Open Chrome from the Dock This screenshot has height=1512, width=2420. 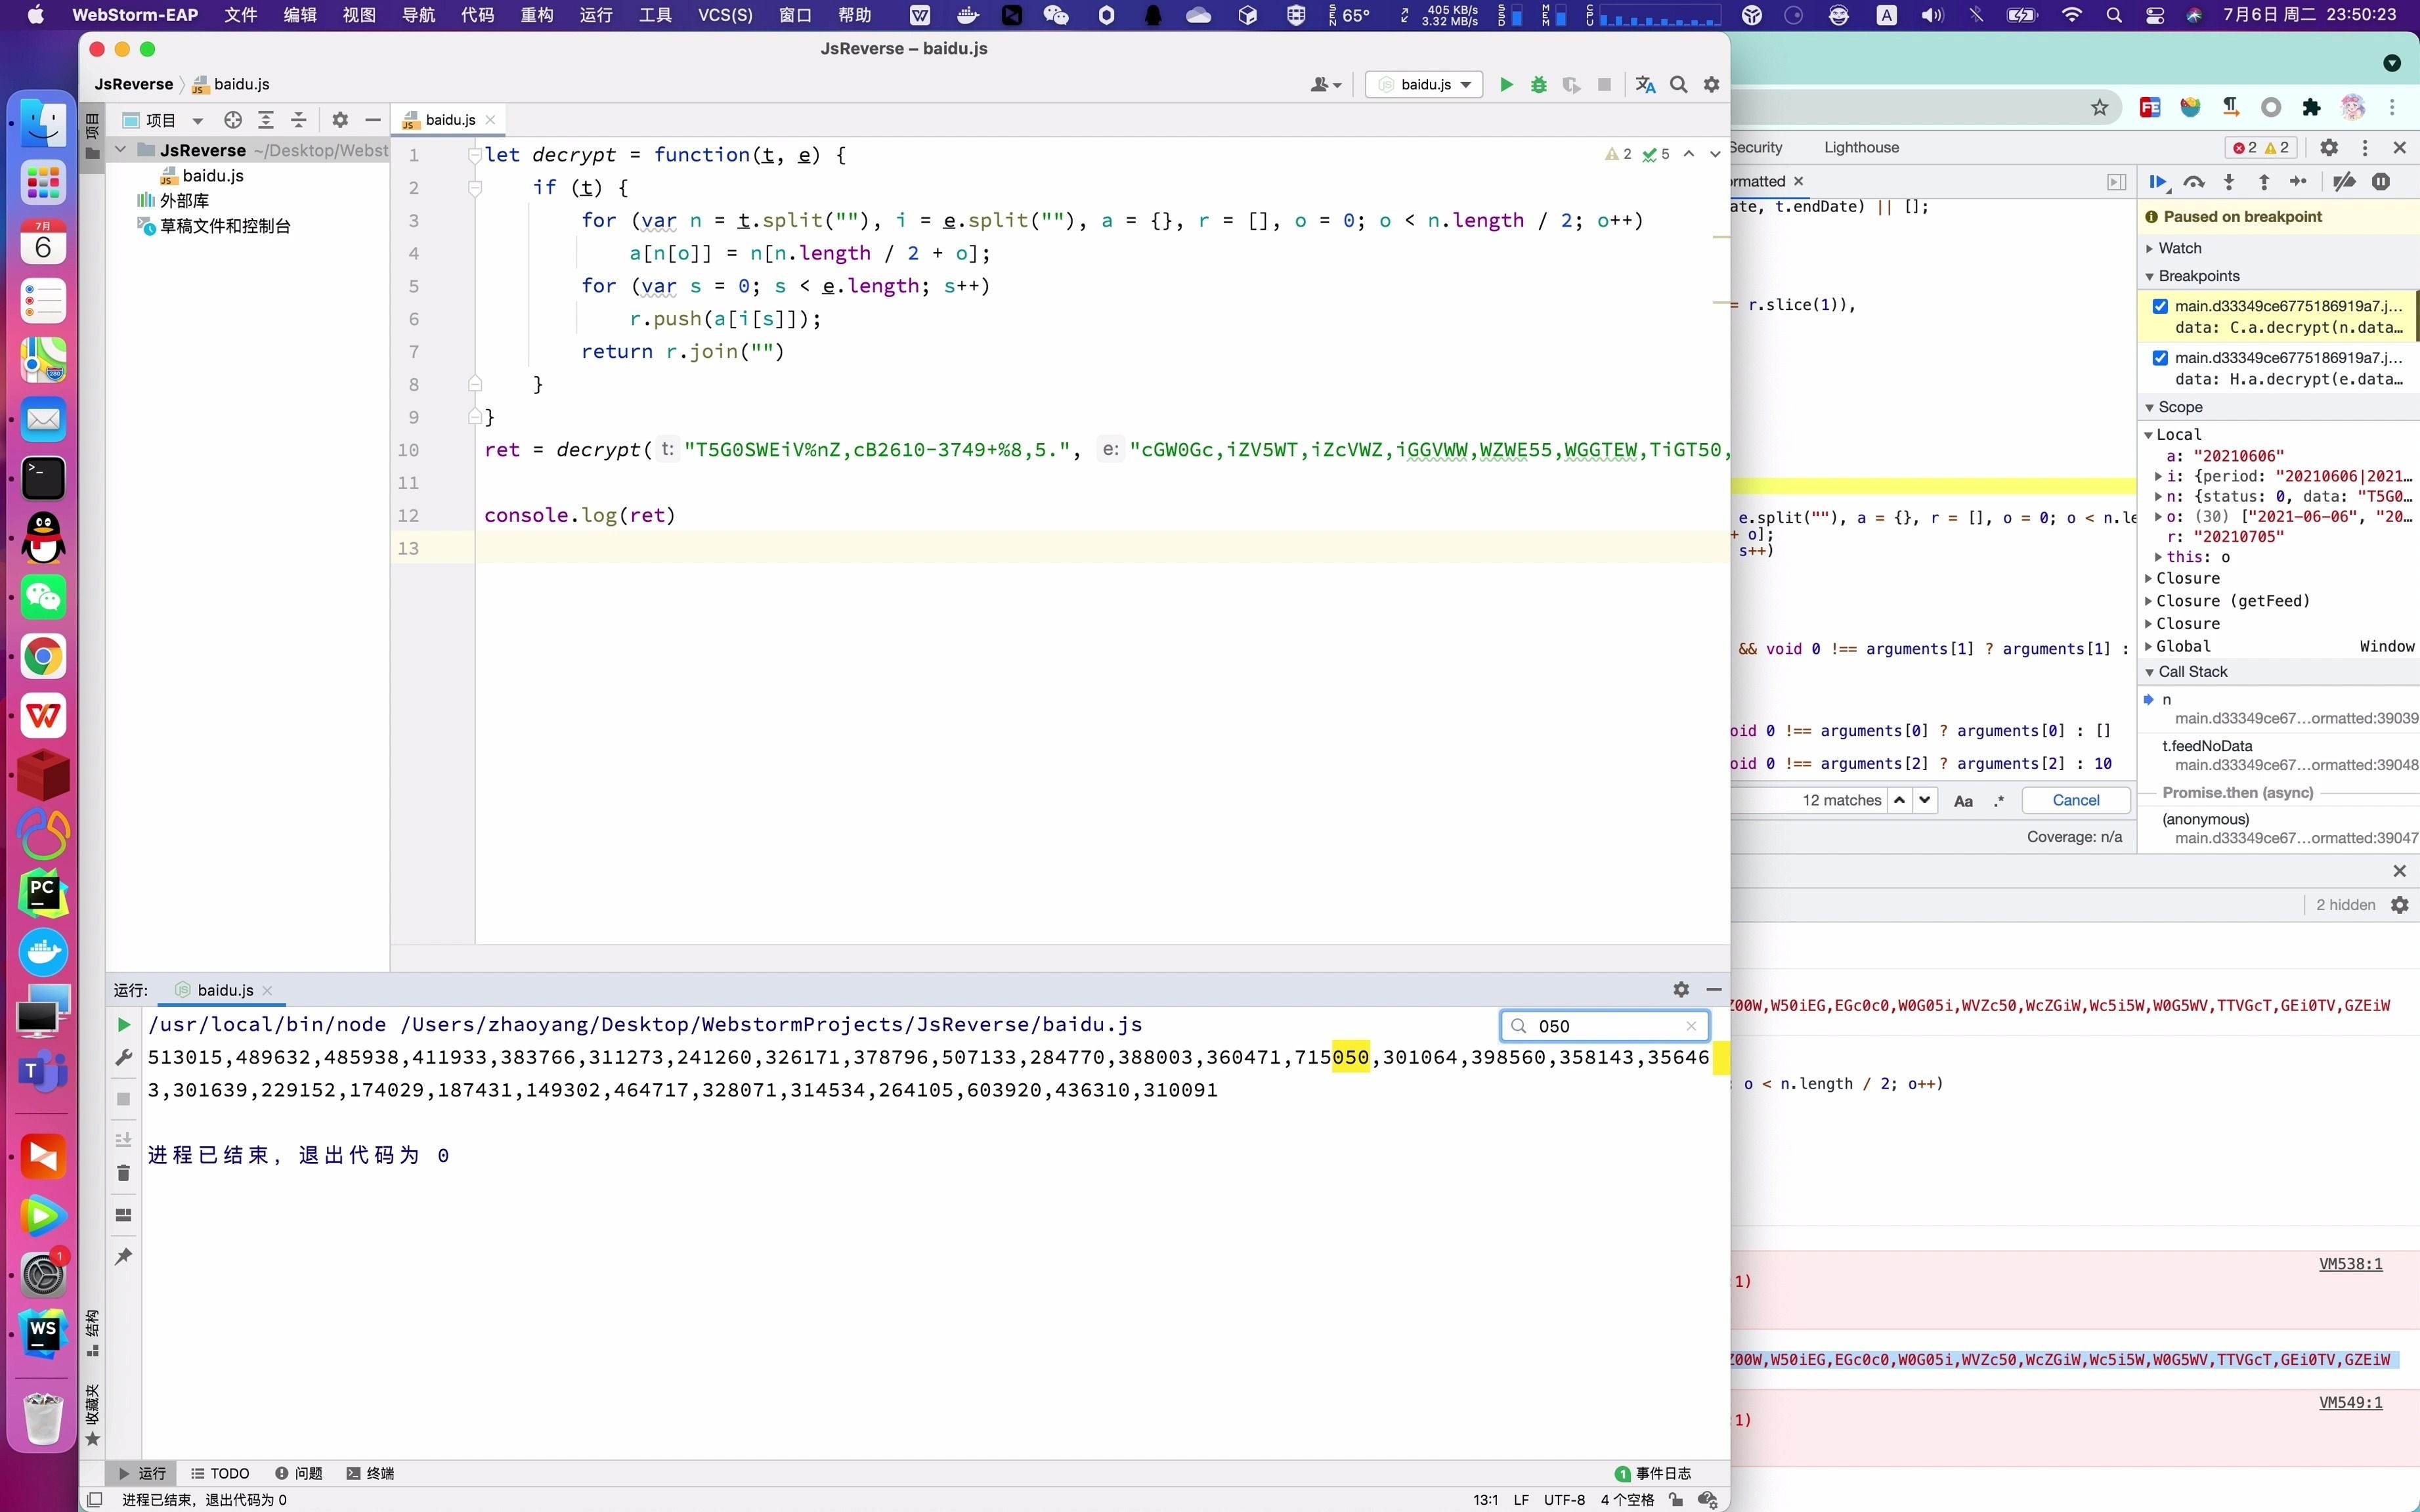42,657
